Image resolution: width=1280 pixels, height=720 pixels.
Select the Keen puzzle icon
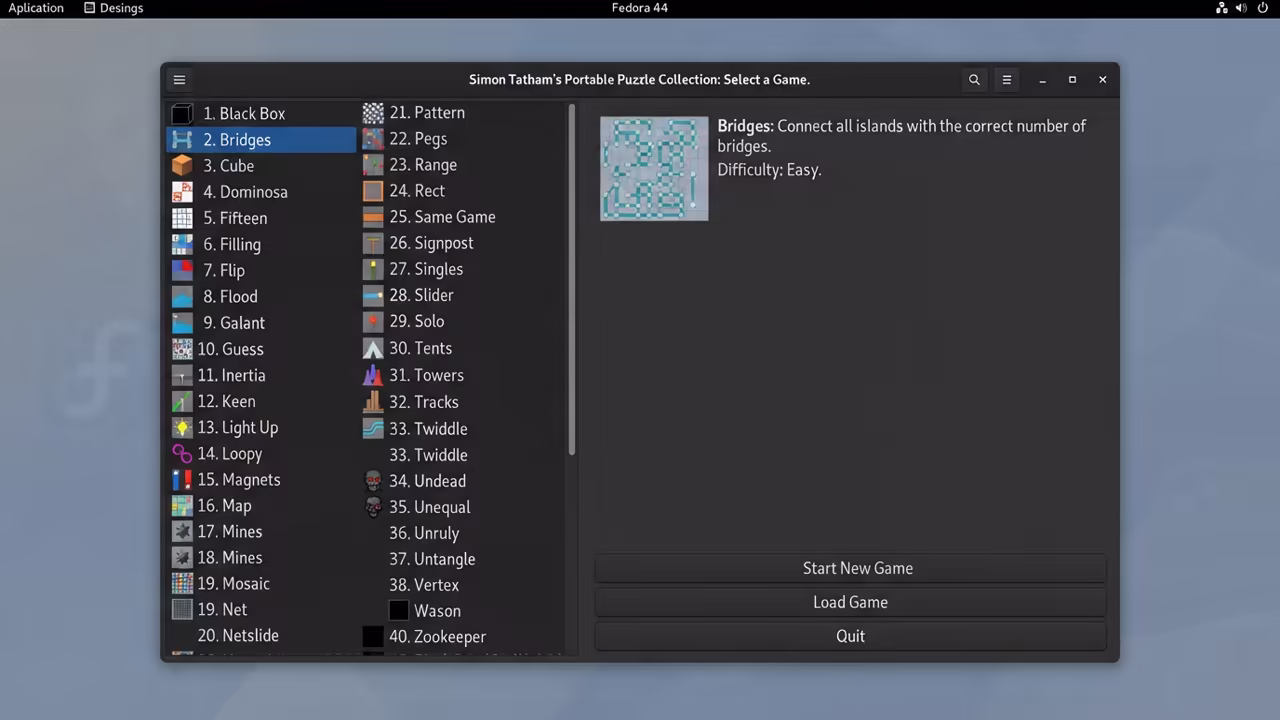(182, 401)
